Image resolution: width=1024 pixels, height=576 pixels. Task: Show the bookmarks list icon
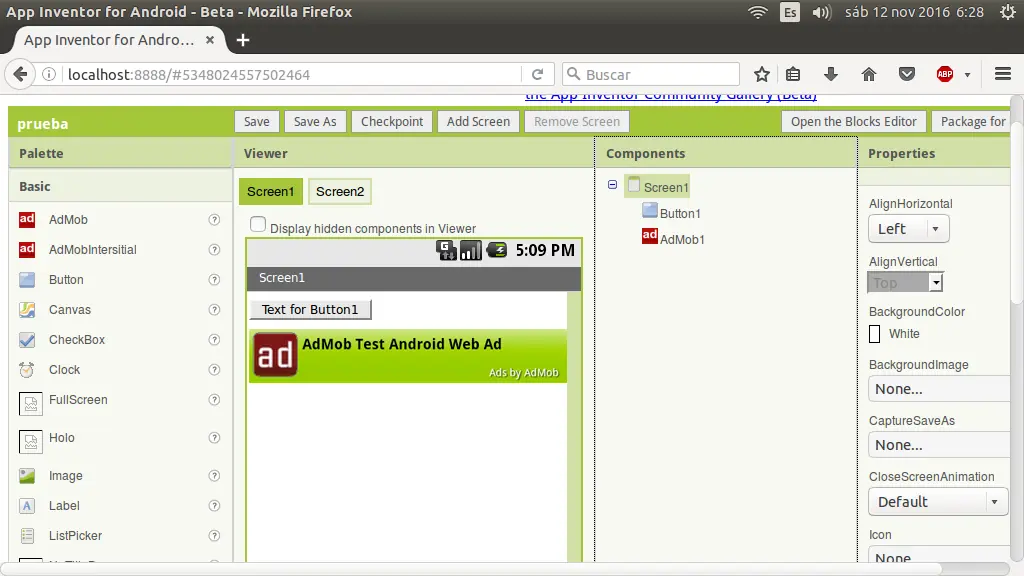click(x=793, y=74)
